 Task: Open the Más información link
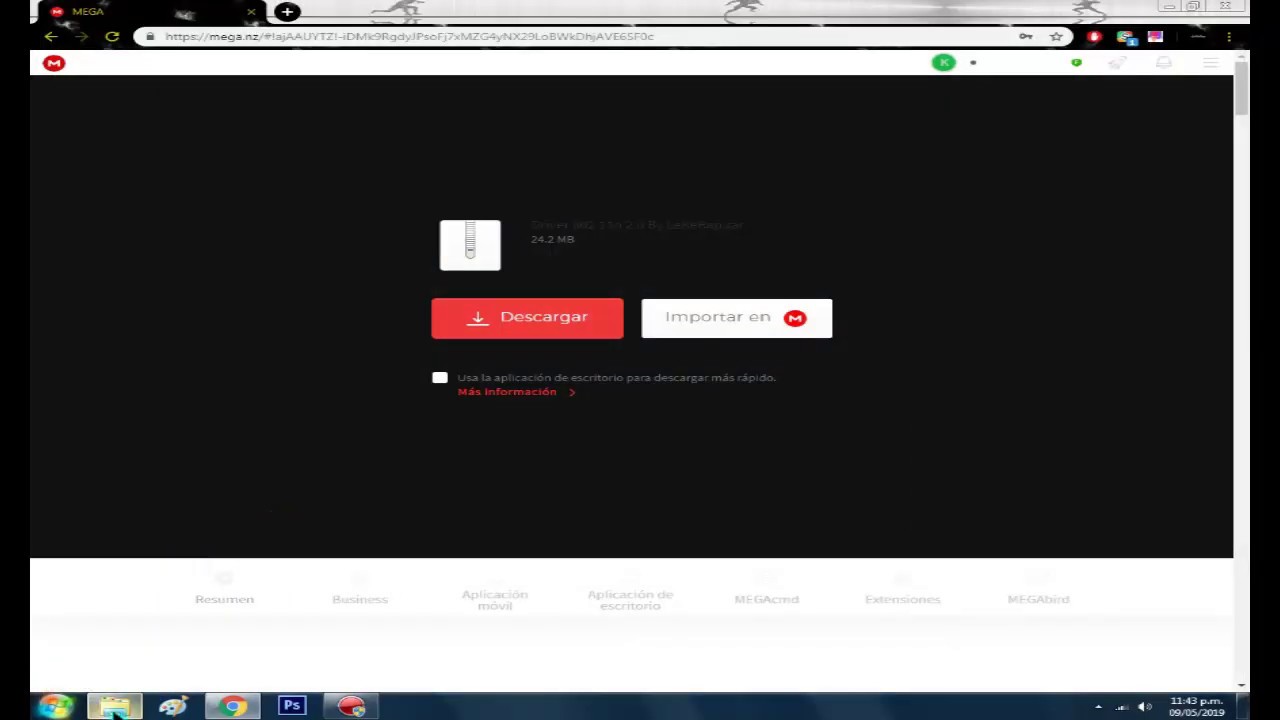pos(516,392)
